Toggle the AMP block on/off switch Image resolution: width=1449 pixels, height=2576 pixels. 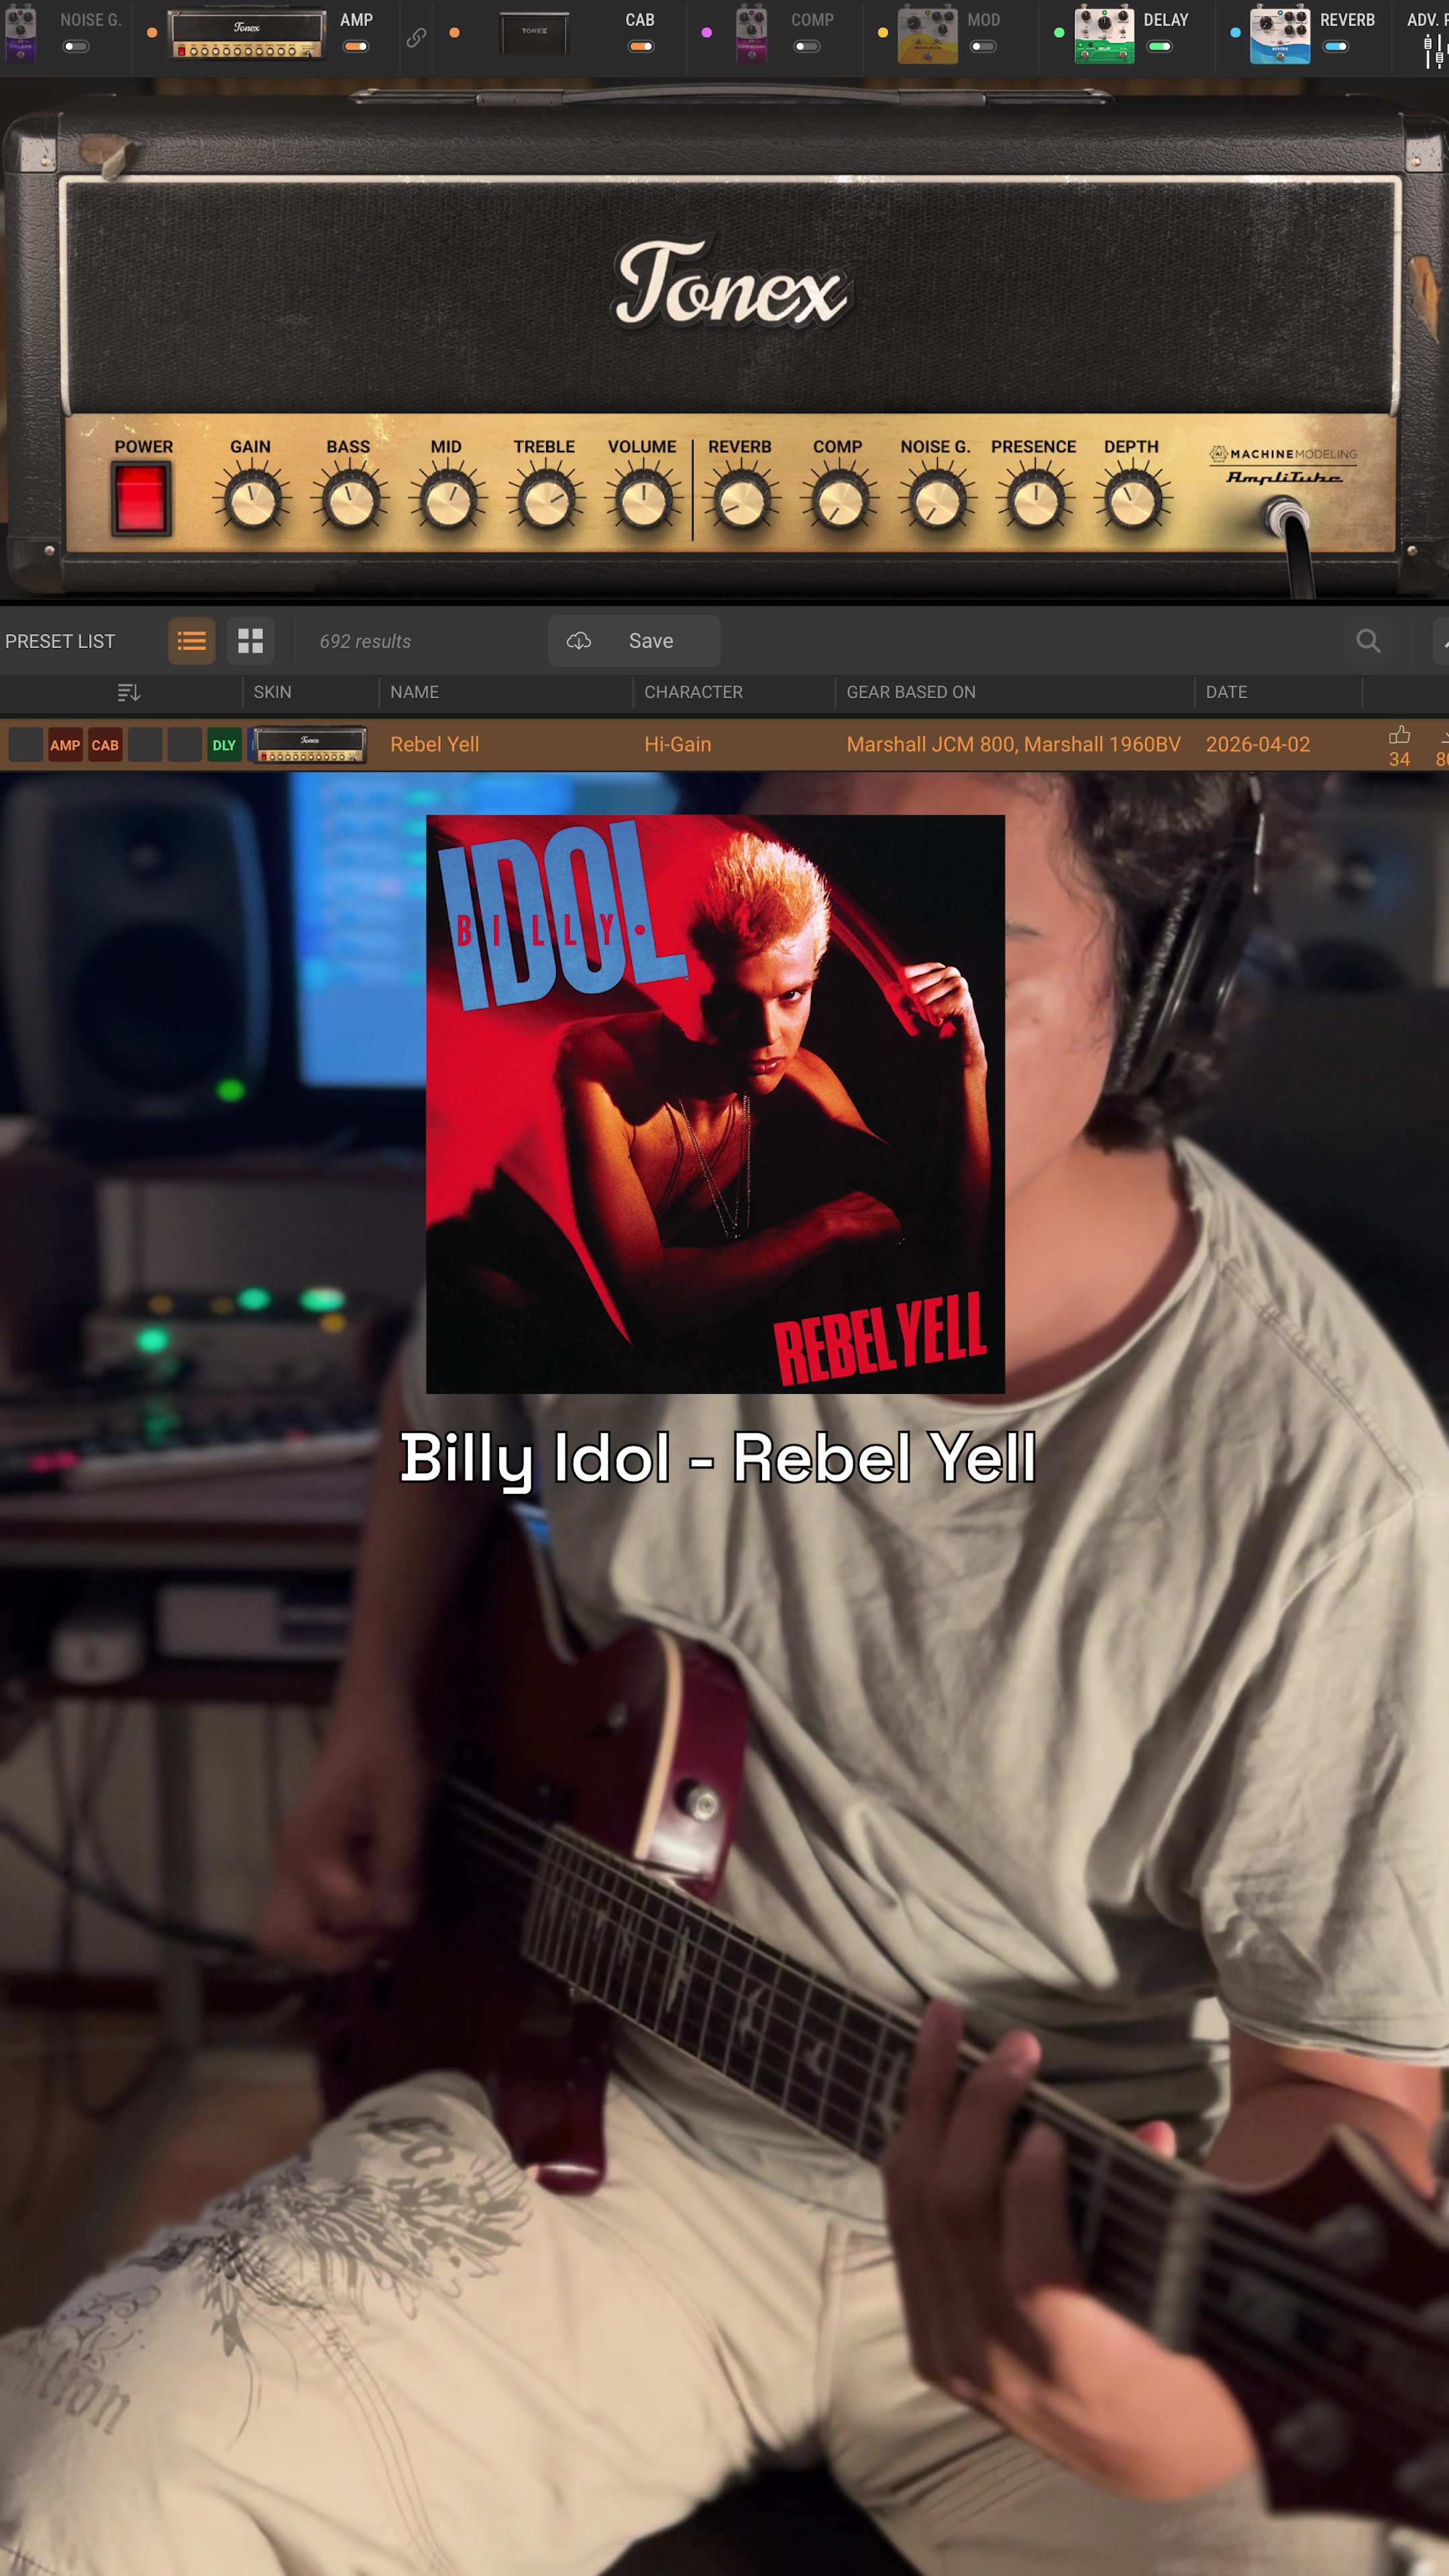click(356, 46)
